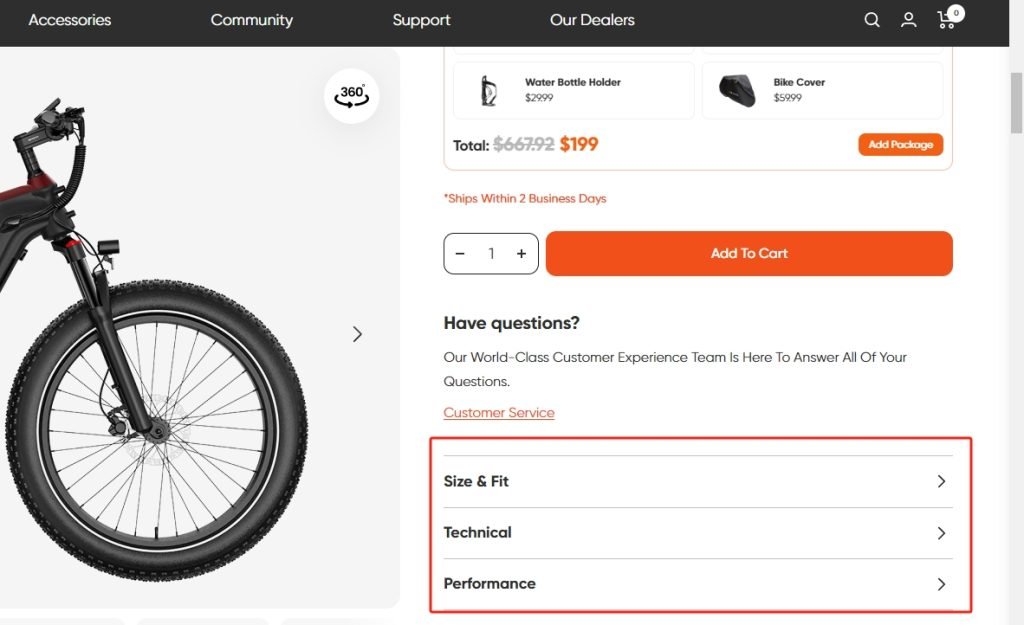The image size is (1024, 625).
Task: Expand the Performance section
Action: [697, 584]
